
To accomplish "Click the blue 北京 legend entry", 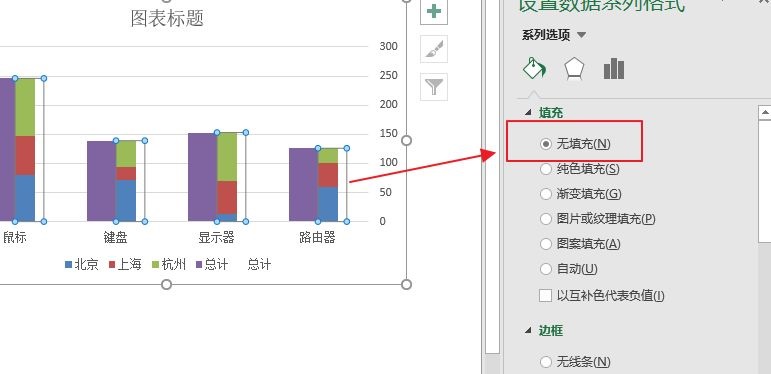I will pos(82,265).
